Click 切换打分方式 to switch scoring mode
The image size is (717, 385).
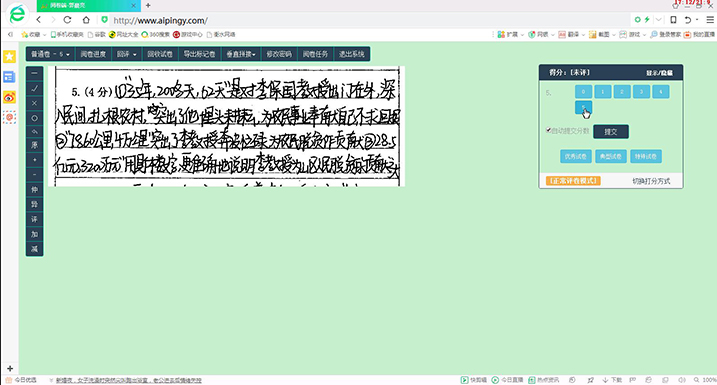(x=651, y=181)
